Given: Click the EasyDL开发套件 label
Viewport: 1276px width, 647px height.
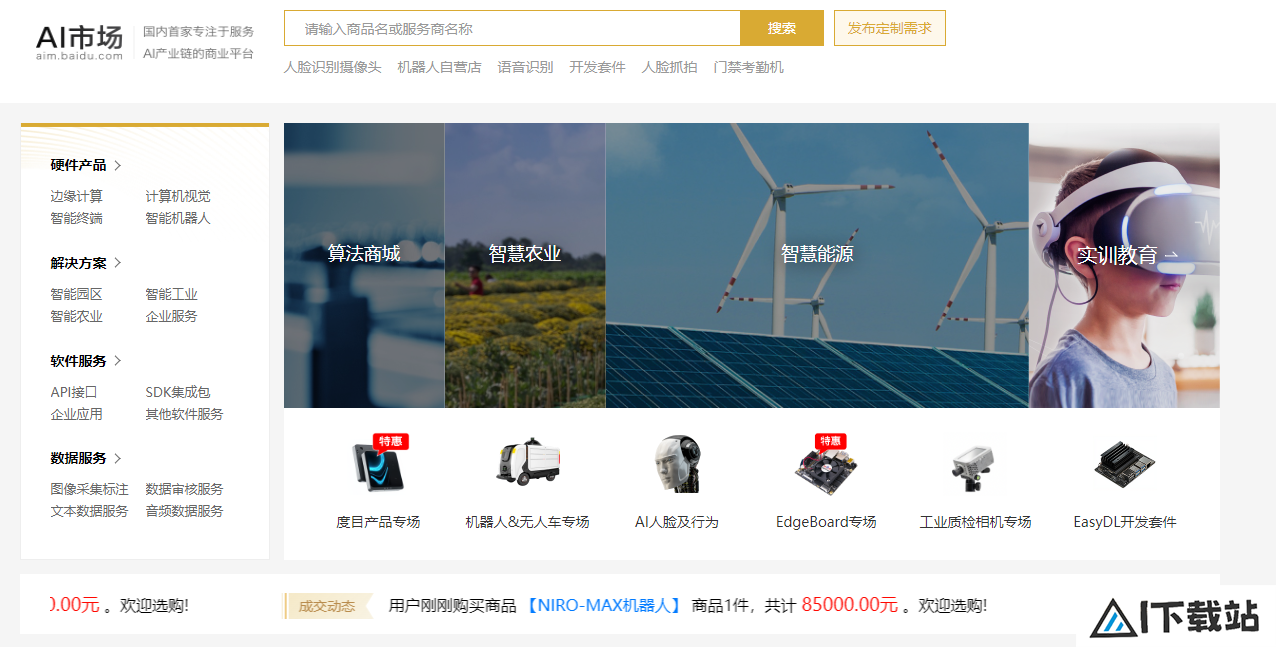Looking at the screenshot, I should [1125, 522].
